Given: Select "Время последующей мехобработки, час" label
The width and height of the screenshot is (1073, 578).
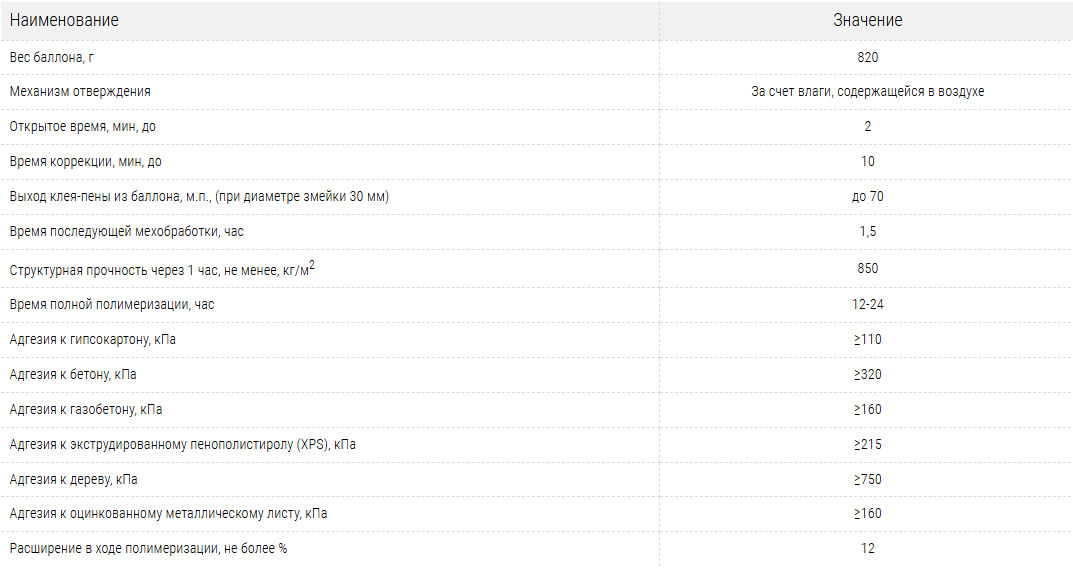Looking at the screenshot, I should tap(126, 231).
